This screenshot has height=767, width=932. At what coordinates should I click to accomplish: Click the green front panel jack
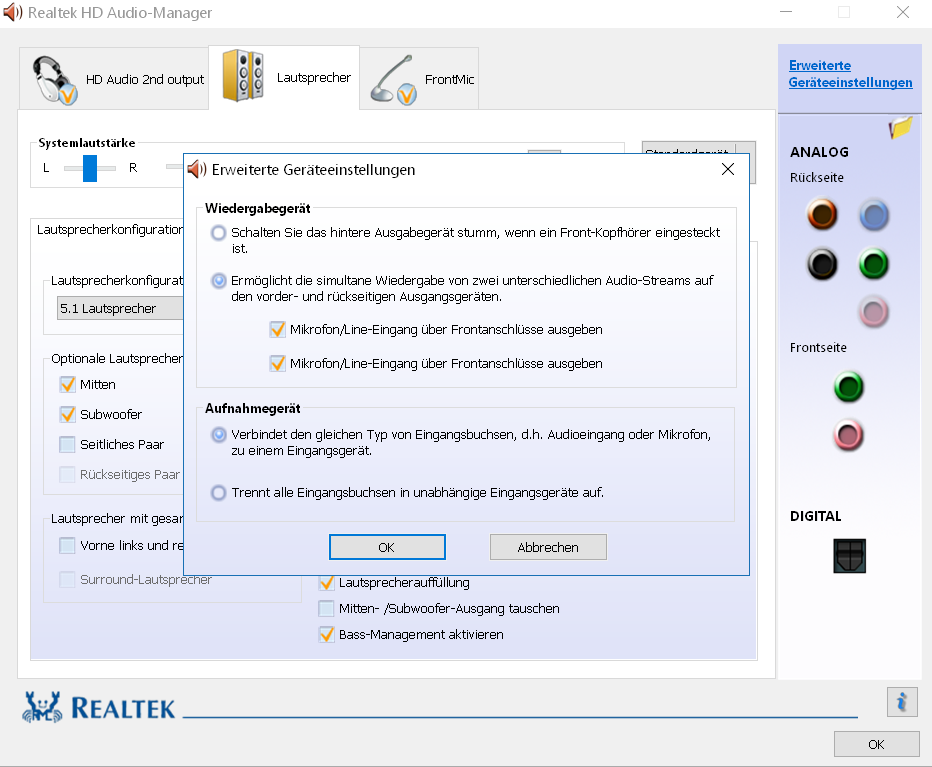coord(848,387)
